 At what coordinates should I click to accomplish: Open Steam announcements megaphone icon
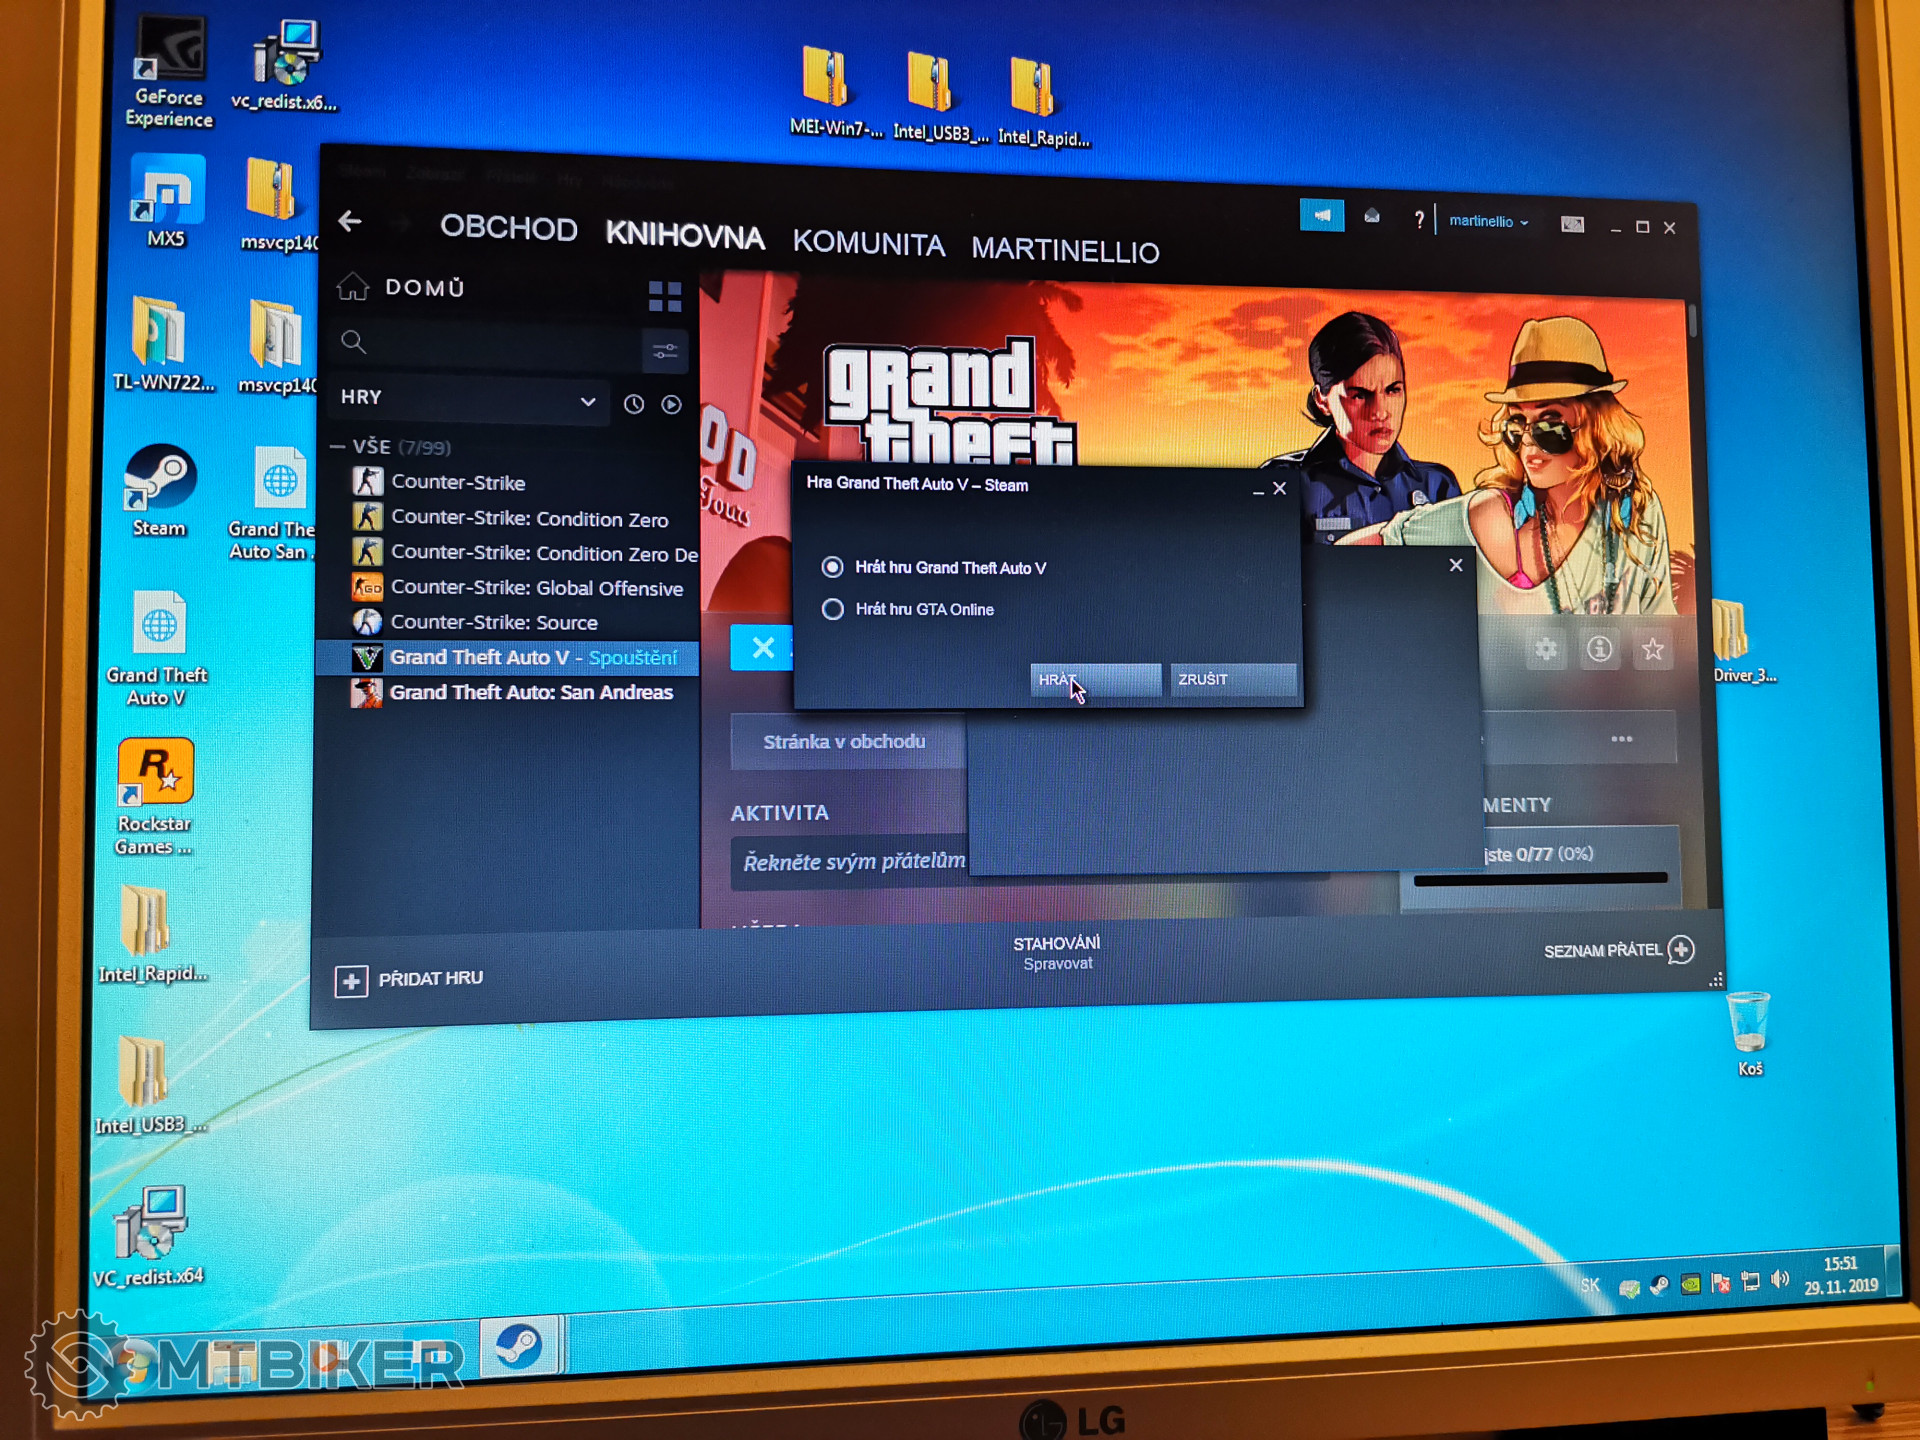1321,215
